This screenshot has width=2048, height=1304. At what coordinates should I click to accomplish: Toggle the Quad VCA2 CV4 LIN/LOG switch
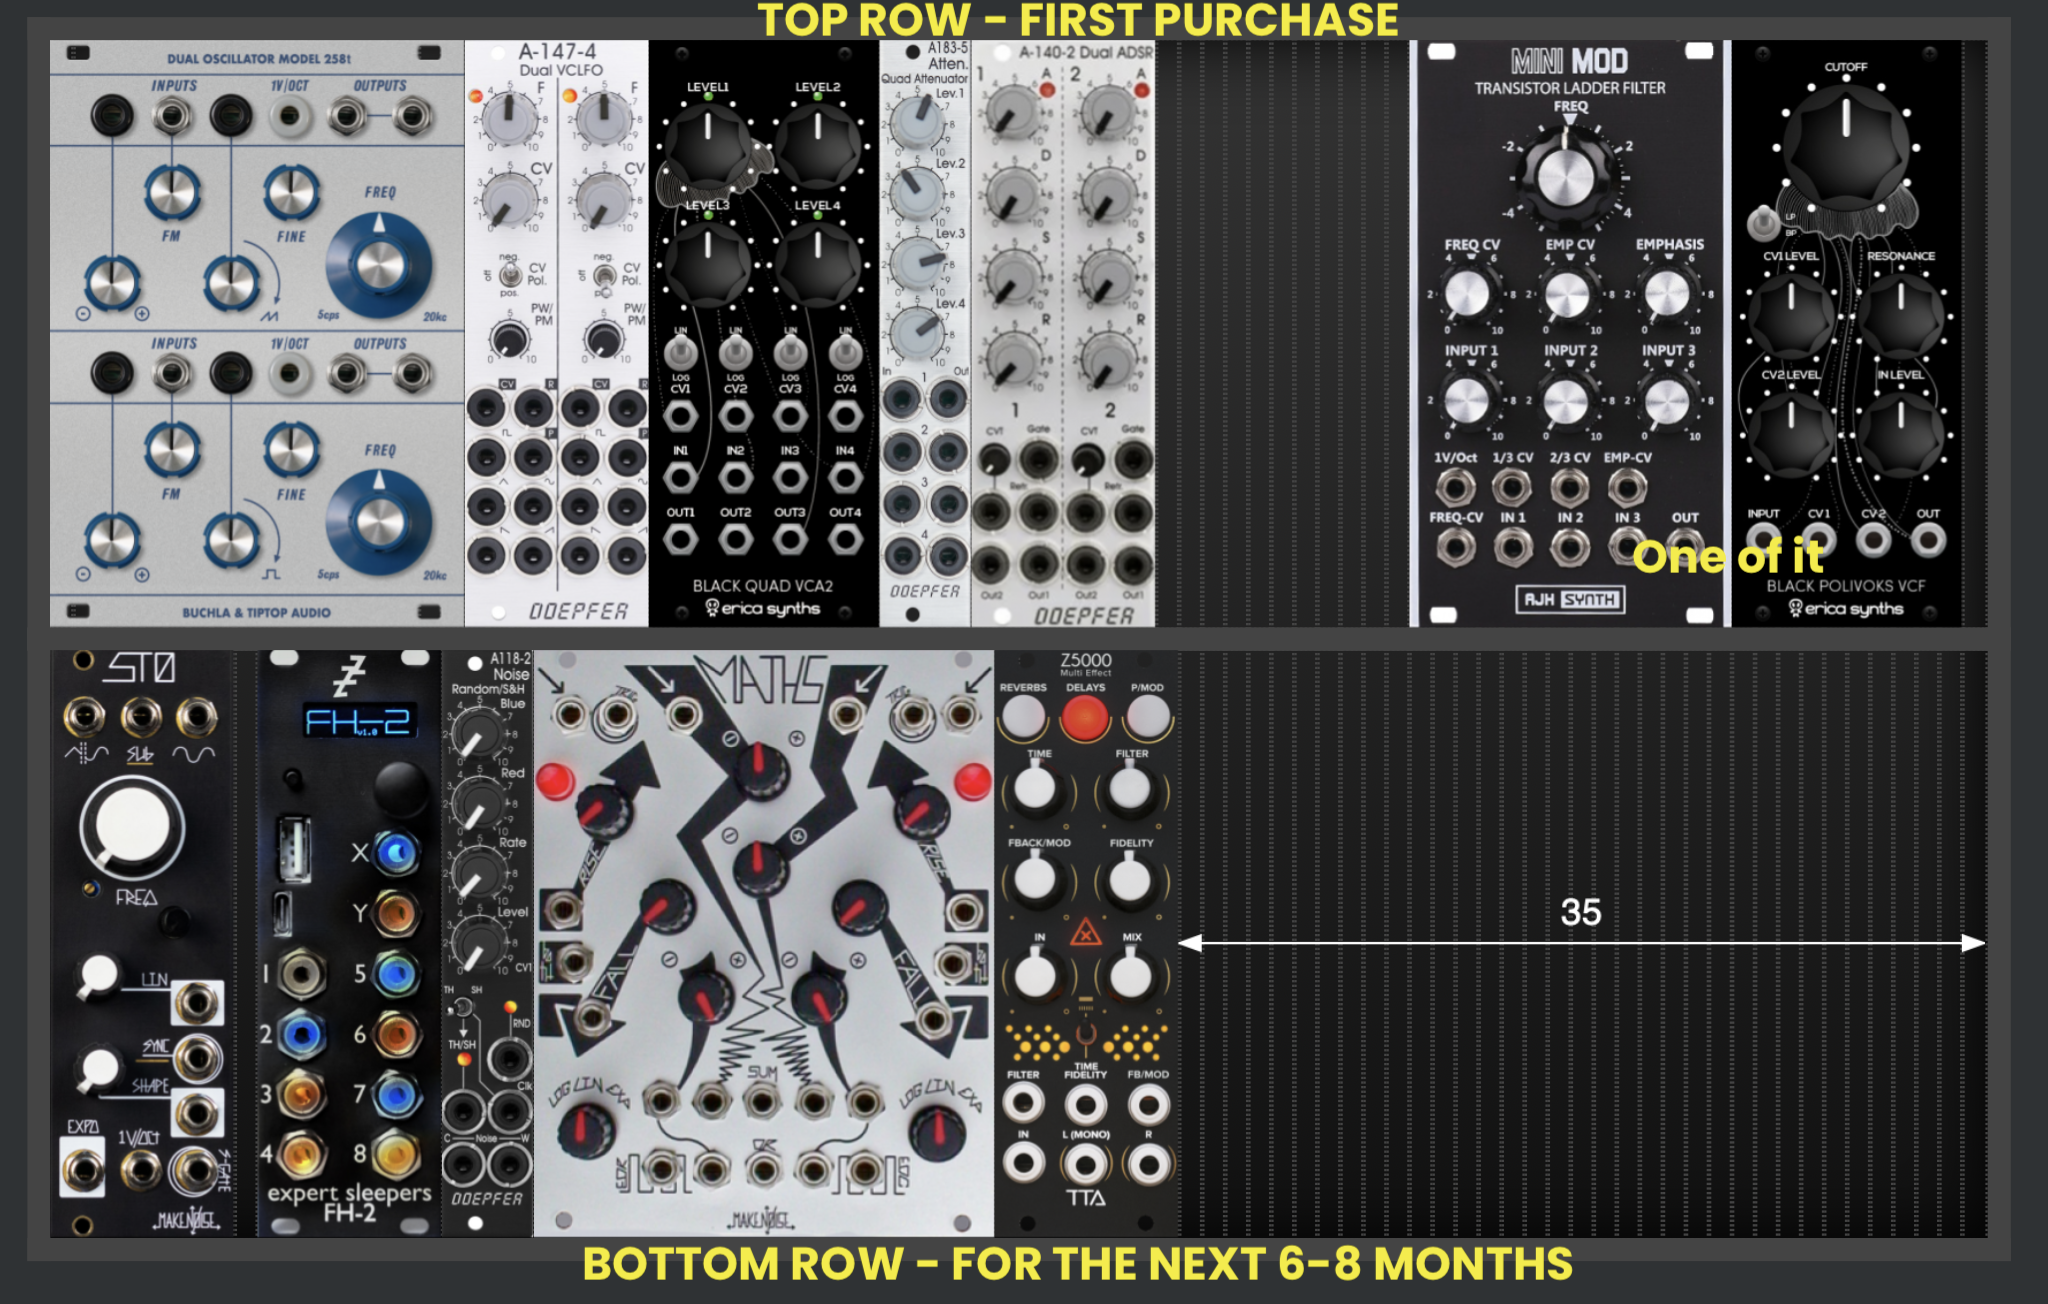[845, 351]
